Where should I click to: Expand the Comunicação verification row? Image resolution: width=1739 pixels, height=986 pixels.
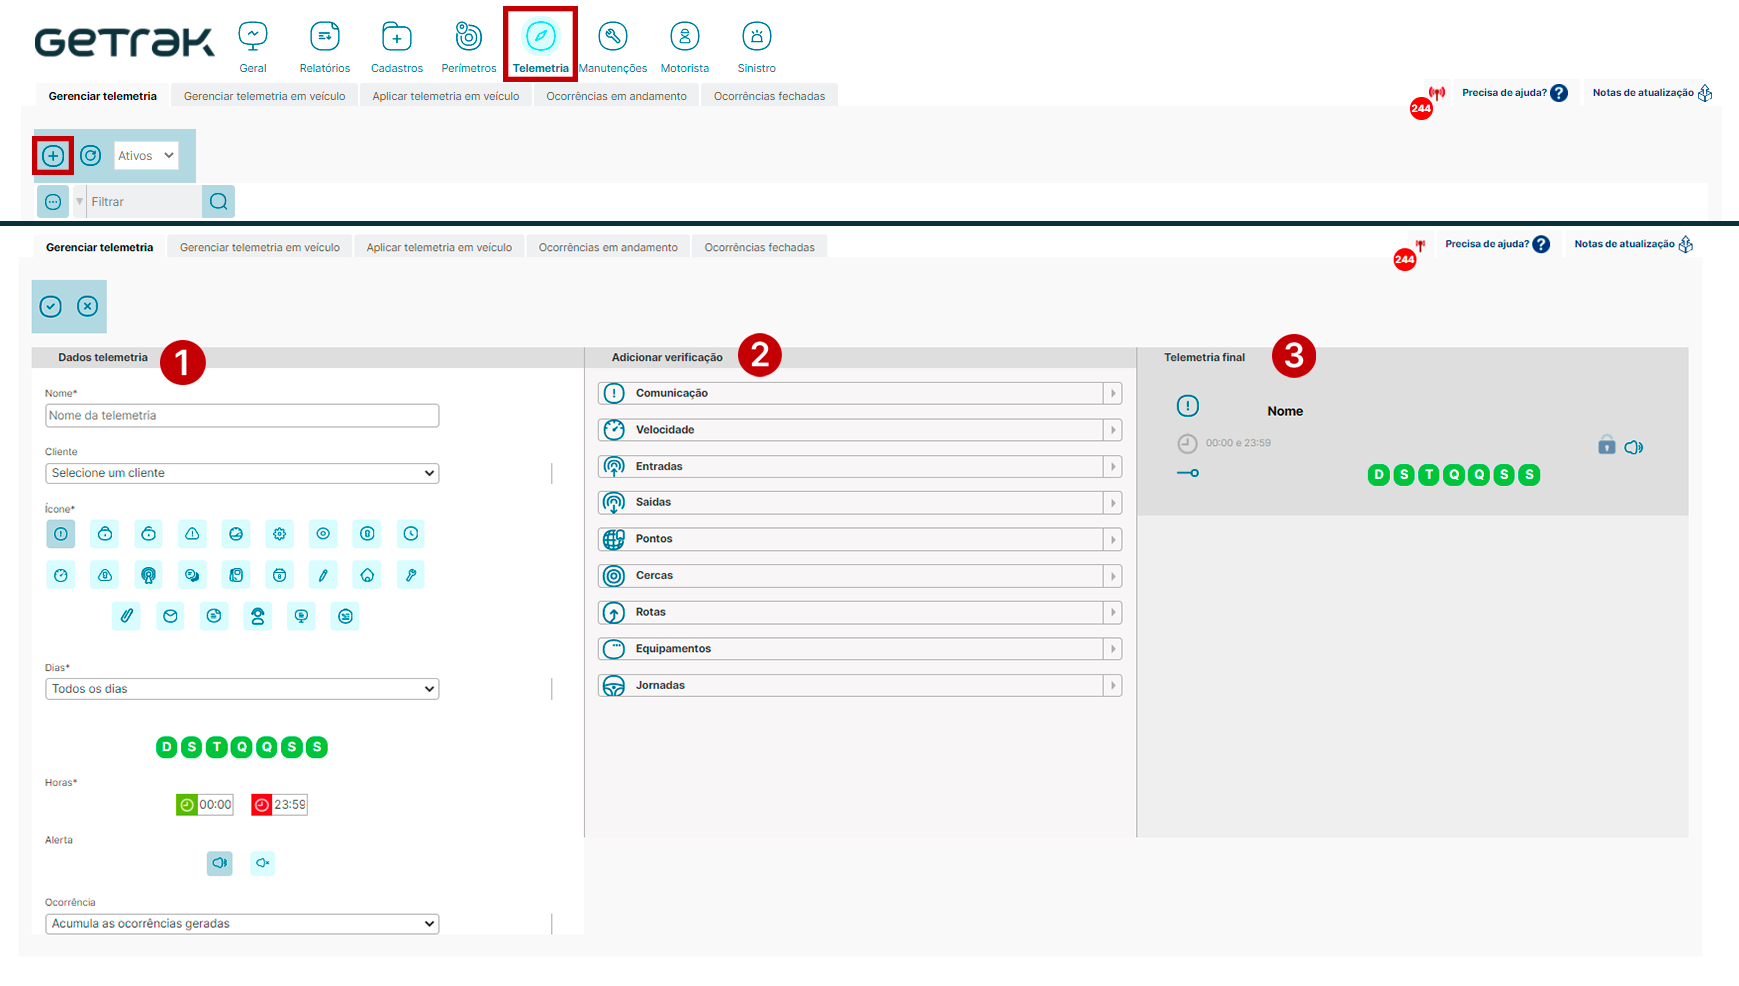tap(860, 394)
